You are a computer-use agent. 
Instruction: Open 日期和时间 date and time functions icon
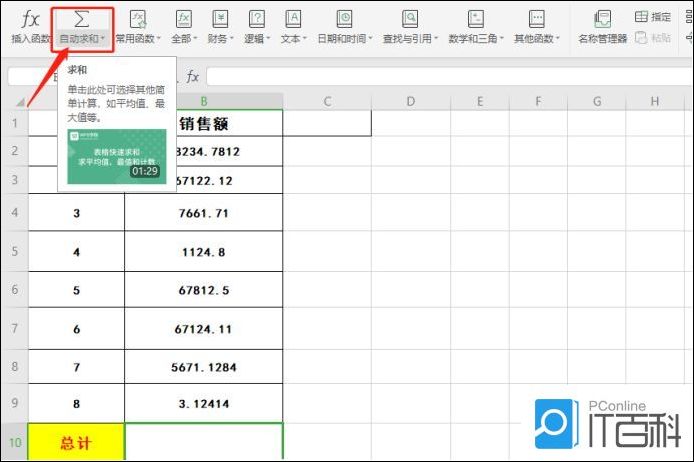(344, 20)
